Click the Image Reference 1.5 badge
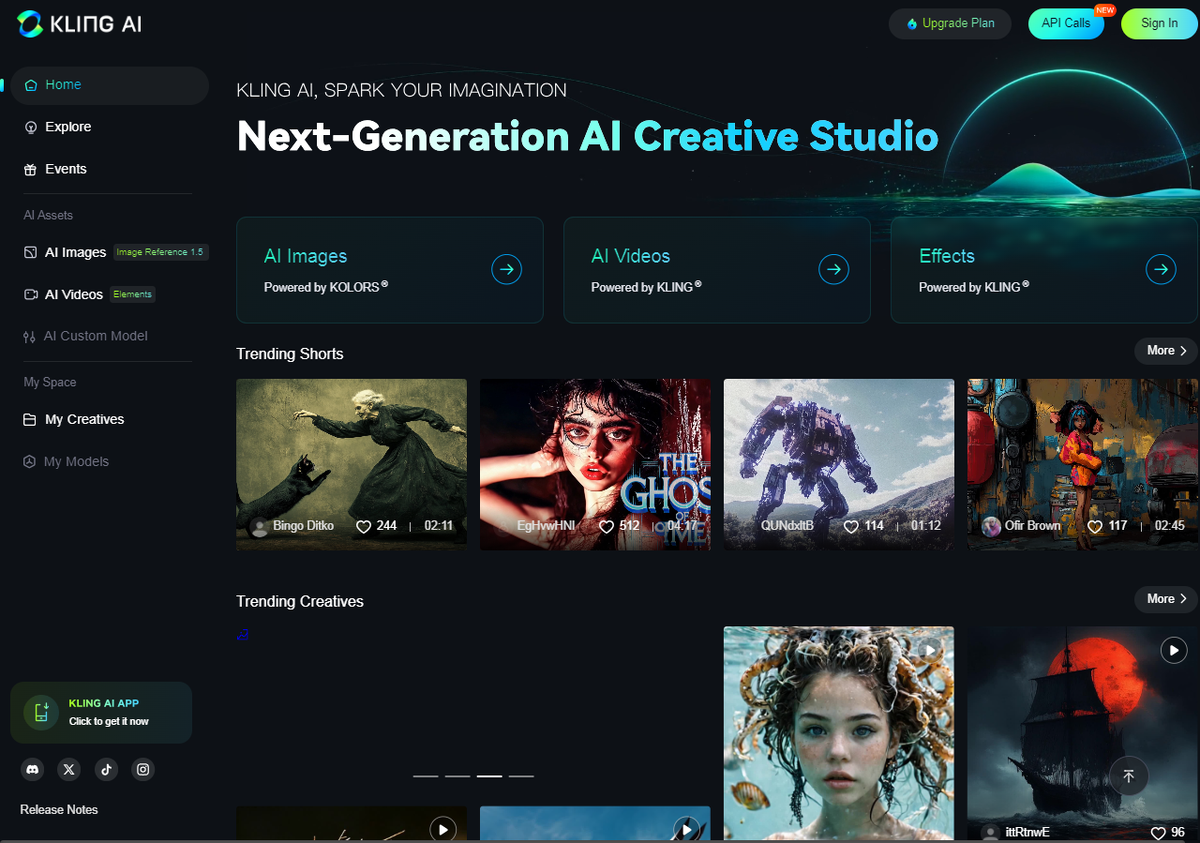This screenshot has width=1200, height=843. click(160, 252)
